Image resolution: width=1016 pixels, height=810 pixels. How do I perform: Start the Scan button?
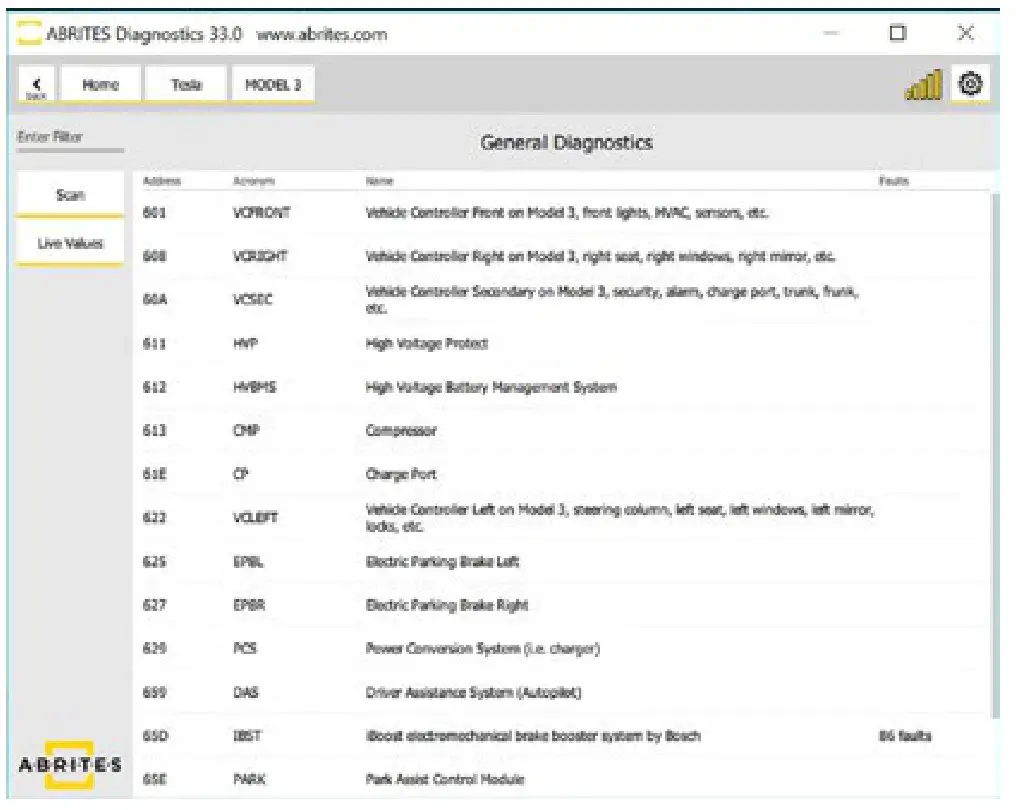point(70,194)
